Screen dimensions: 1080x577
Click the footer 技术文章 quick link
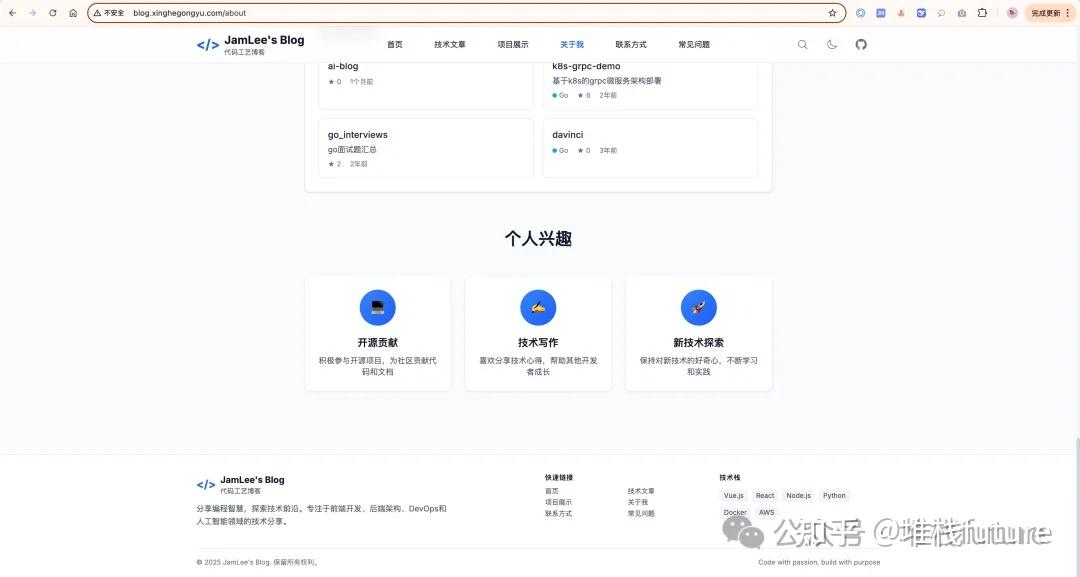641,491
